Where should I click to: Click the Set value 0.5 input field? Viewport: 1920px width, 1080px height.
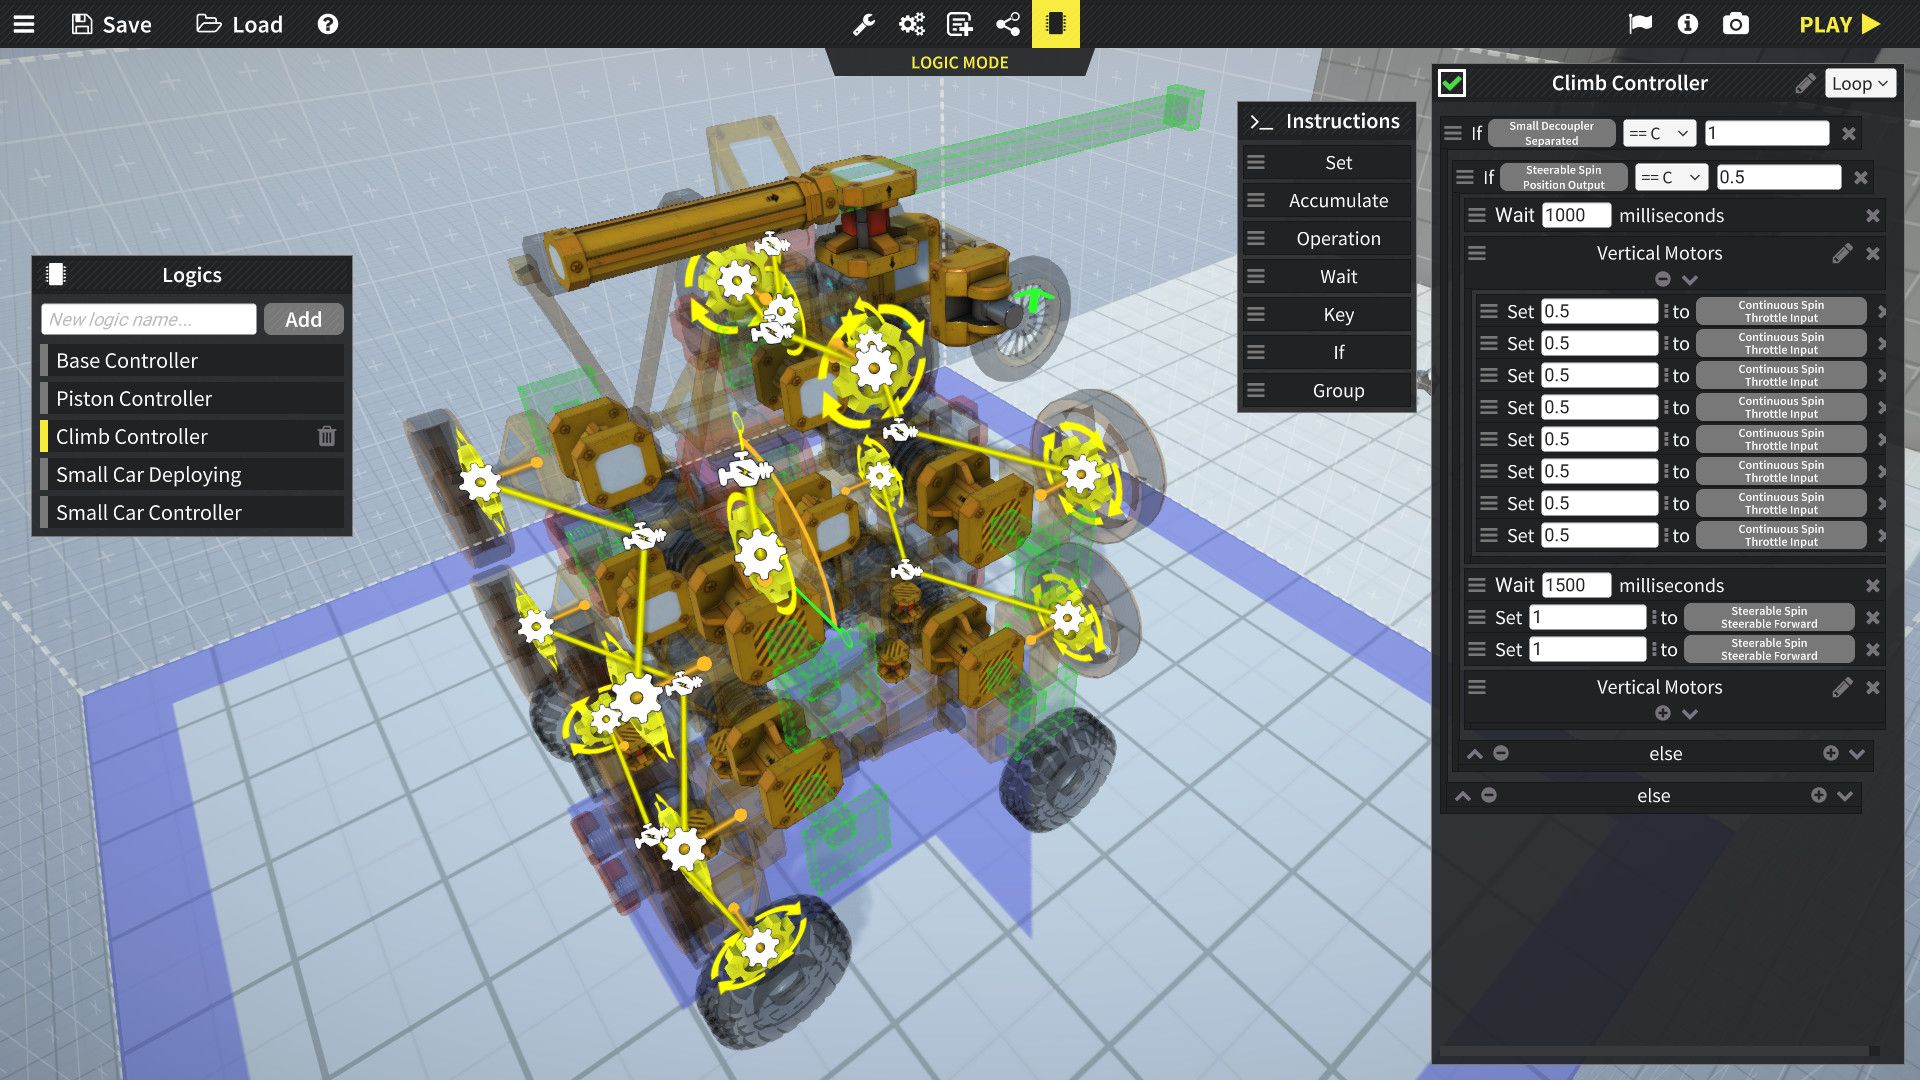pyautogui.click(x=1600, y=310)
